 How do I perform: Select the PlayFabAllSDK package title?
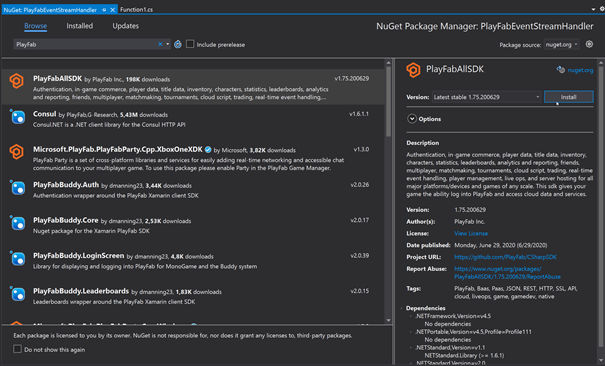click(x=57, y=79)
